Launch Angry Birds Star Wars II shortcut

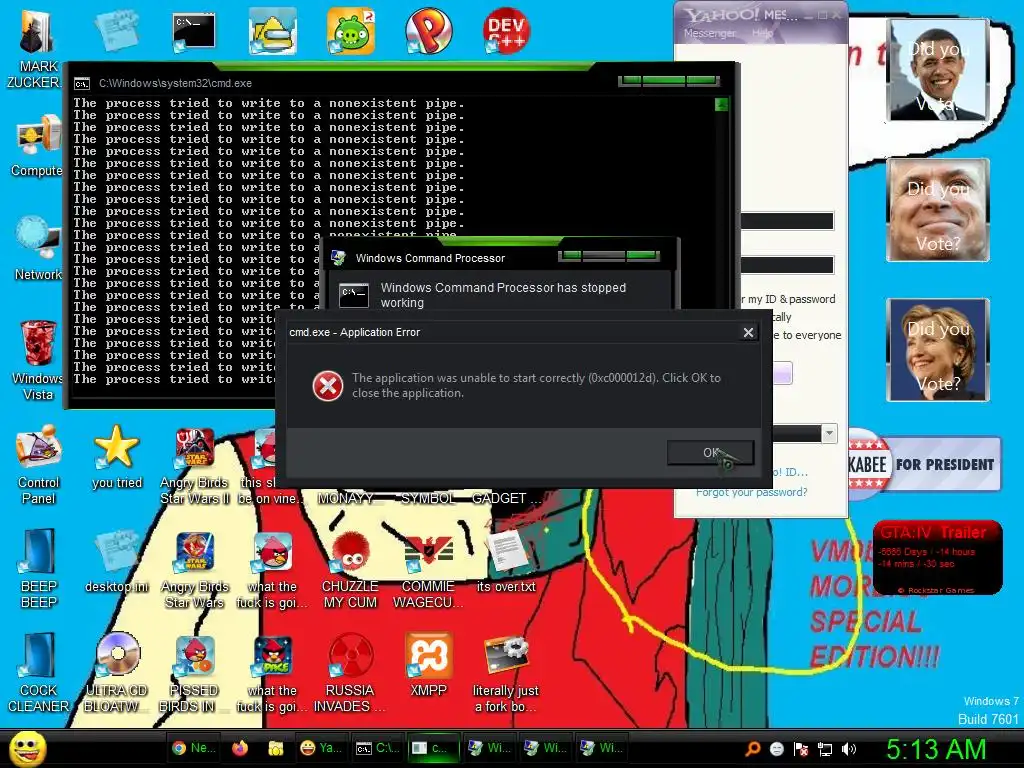coord(195,465)
